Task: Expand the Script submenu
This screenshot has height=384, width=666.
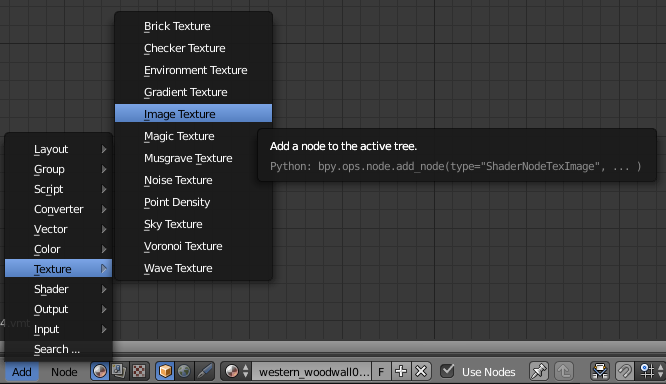Action: [x=58, y=189]
